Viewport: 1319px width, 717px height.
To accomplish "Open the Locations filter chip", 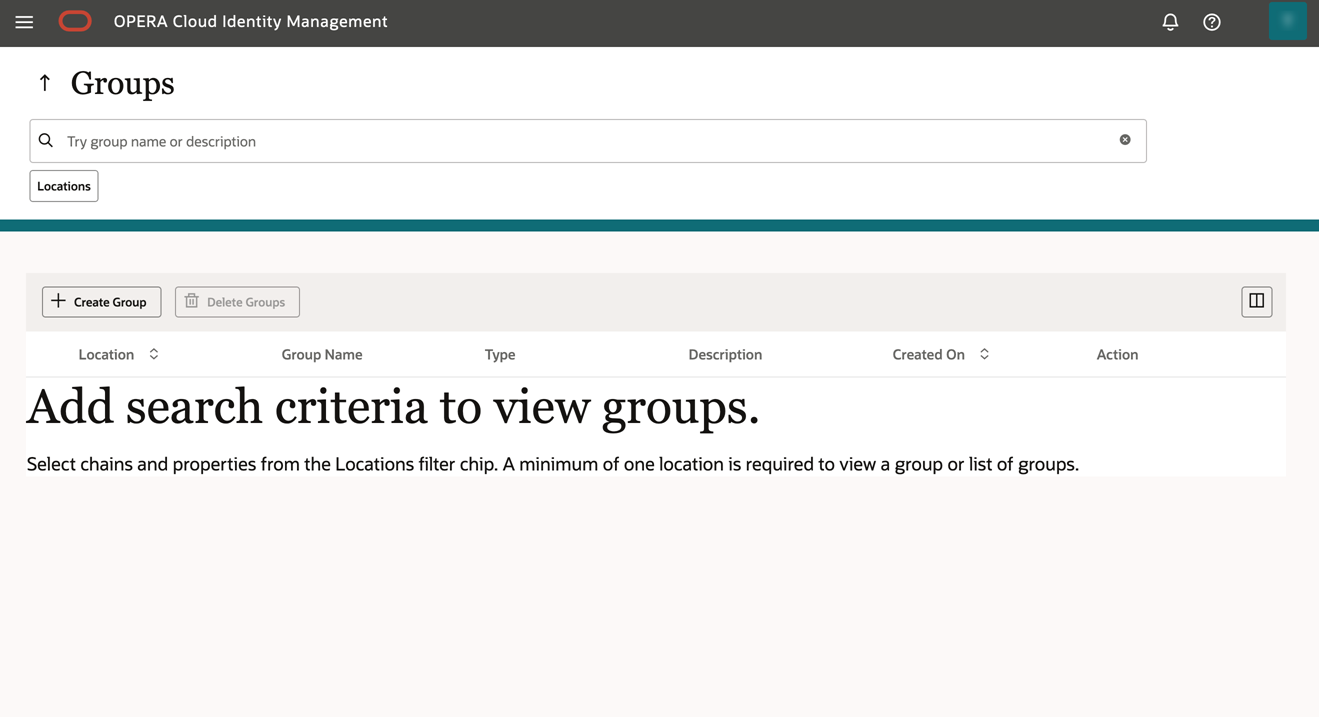I will (x=64, y=186).
